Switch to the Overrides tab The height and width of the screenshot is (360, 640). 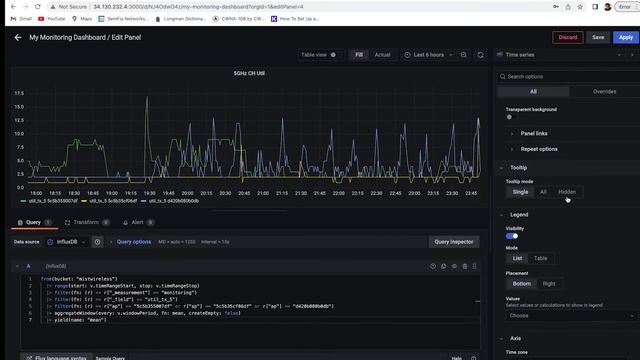[604, 92]
